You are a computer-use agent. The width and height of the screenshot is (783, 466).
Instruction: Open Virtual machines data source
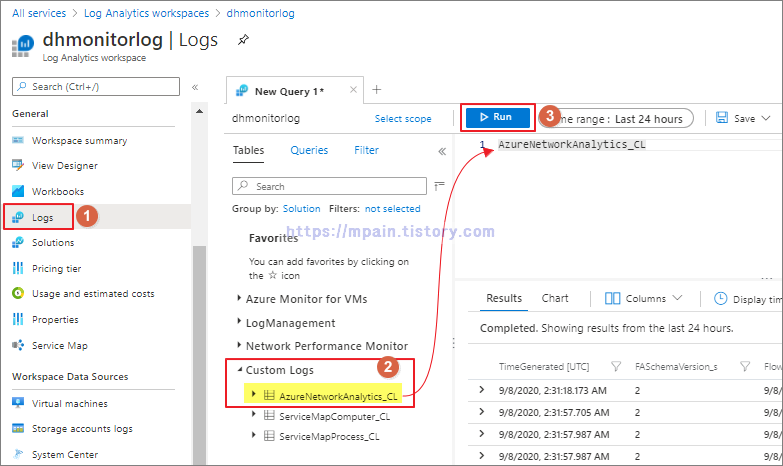[69, 404]
